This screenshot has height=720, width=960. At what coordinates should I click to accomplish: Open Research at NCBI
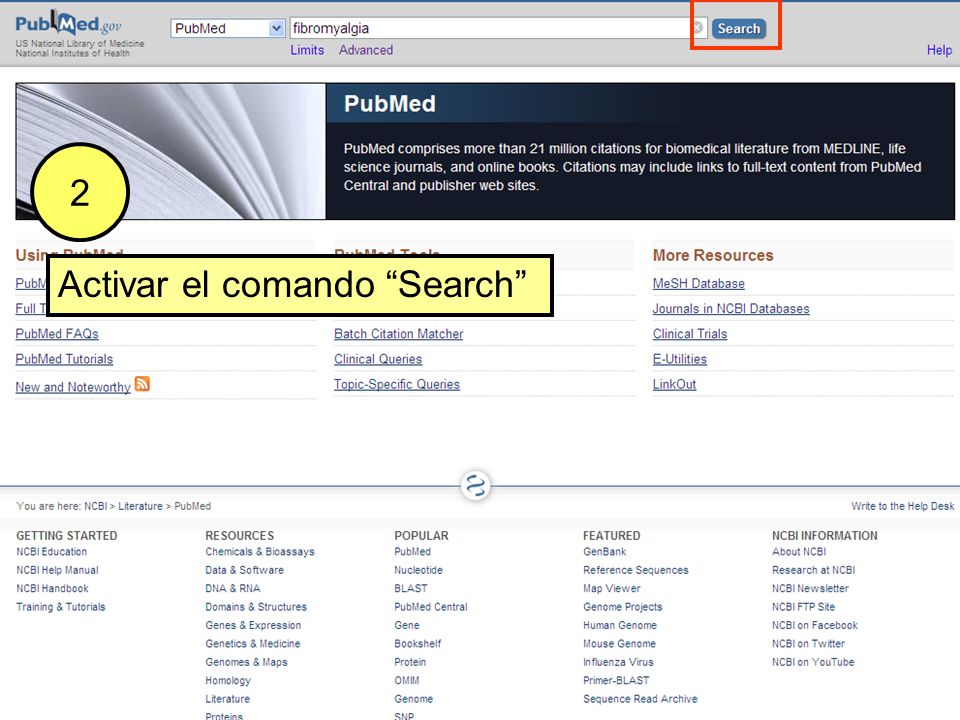click(813, 570)
